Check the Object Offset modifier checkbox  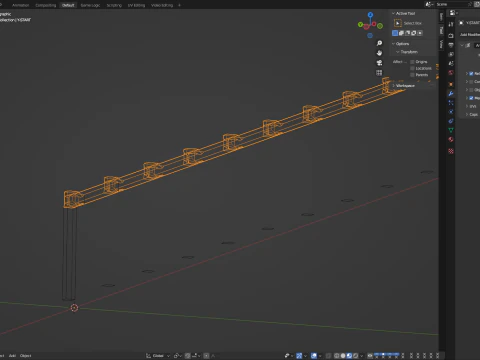pos(471,90)
